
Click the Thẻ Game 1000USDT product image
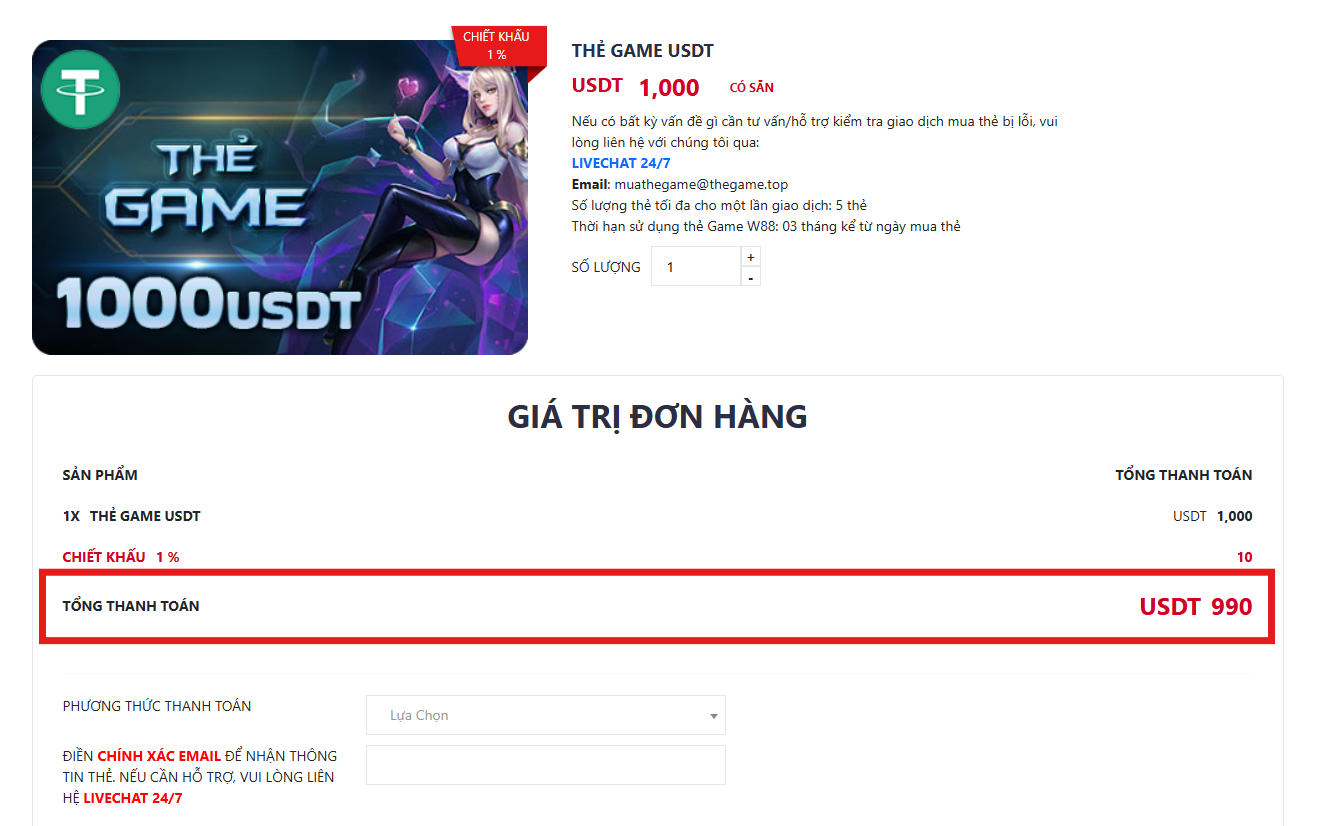click(280, 198)
